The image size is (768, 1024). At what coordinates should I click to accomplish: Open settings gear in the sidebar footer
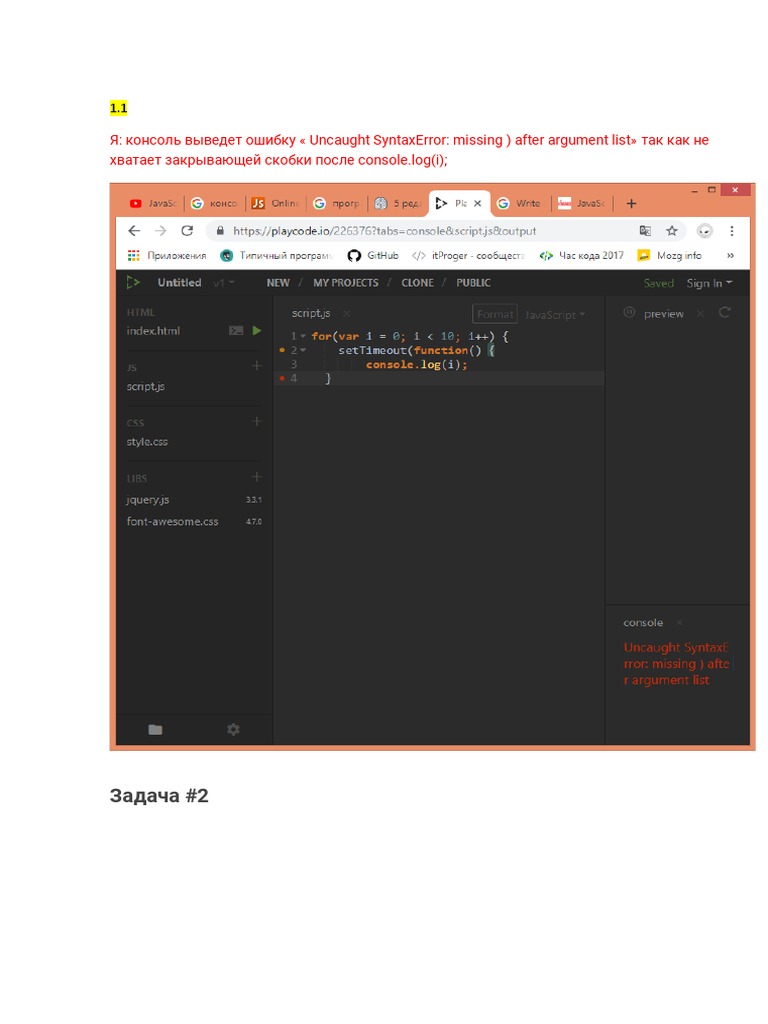233,729
